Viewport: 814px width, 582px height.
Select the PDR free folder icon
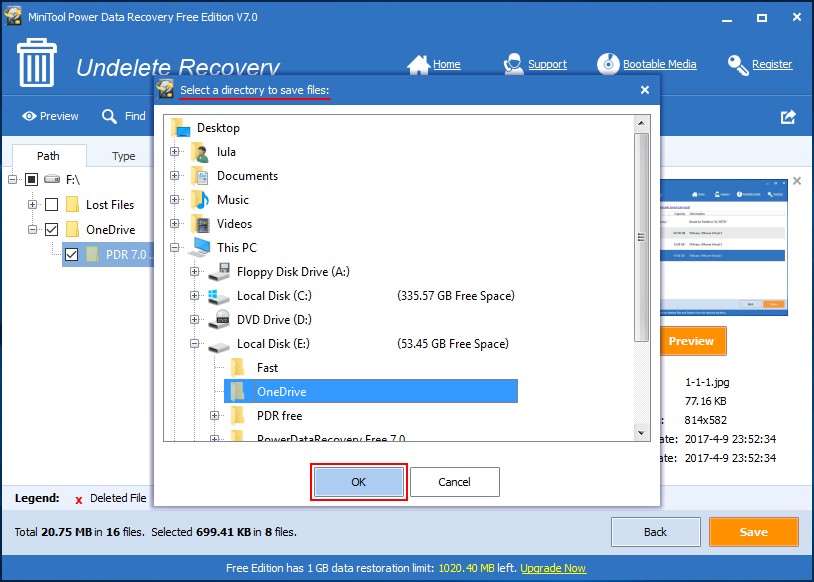click(238, 415)
